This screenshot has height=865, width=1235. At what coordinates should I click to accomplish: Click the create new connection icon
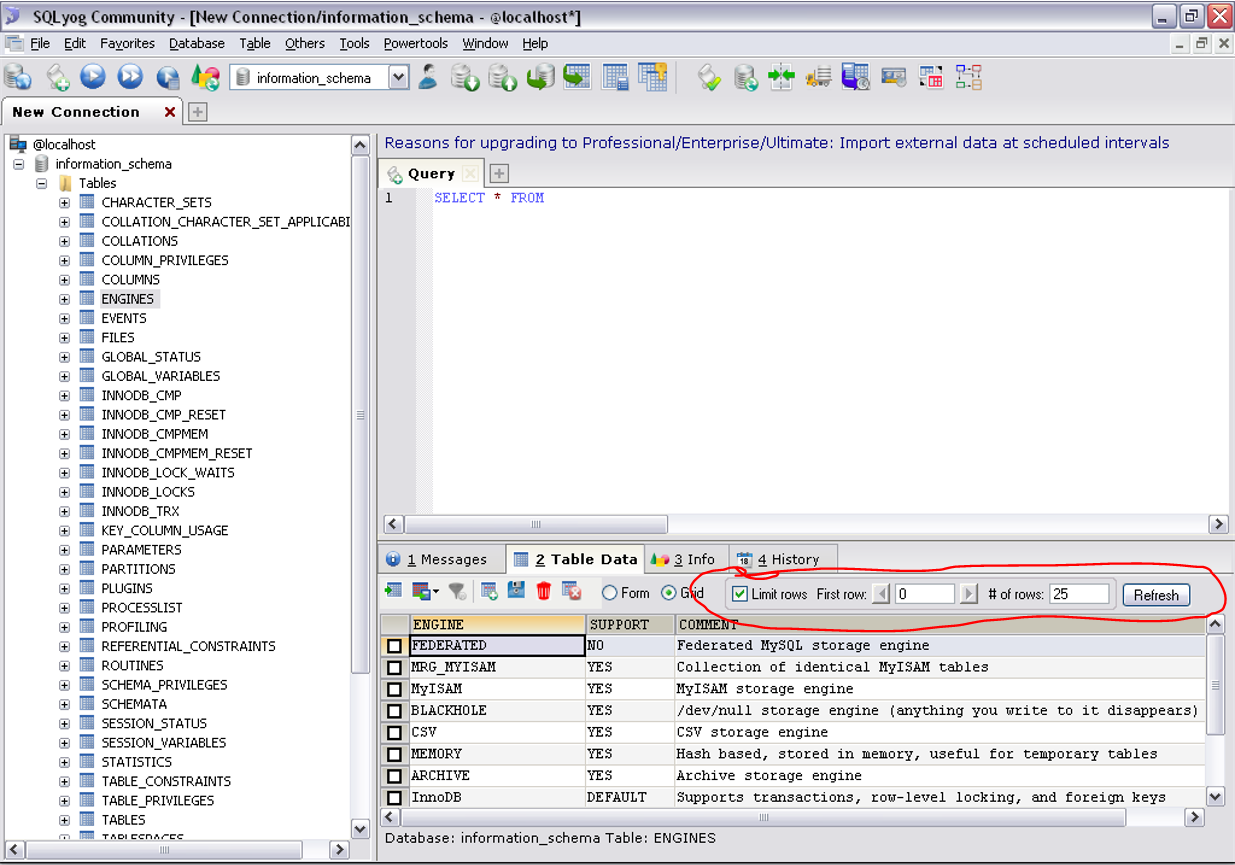click(18, 77)
